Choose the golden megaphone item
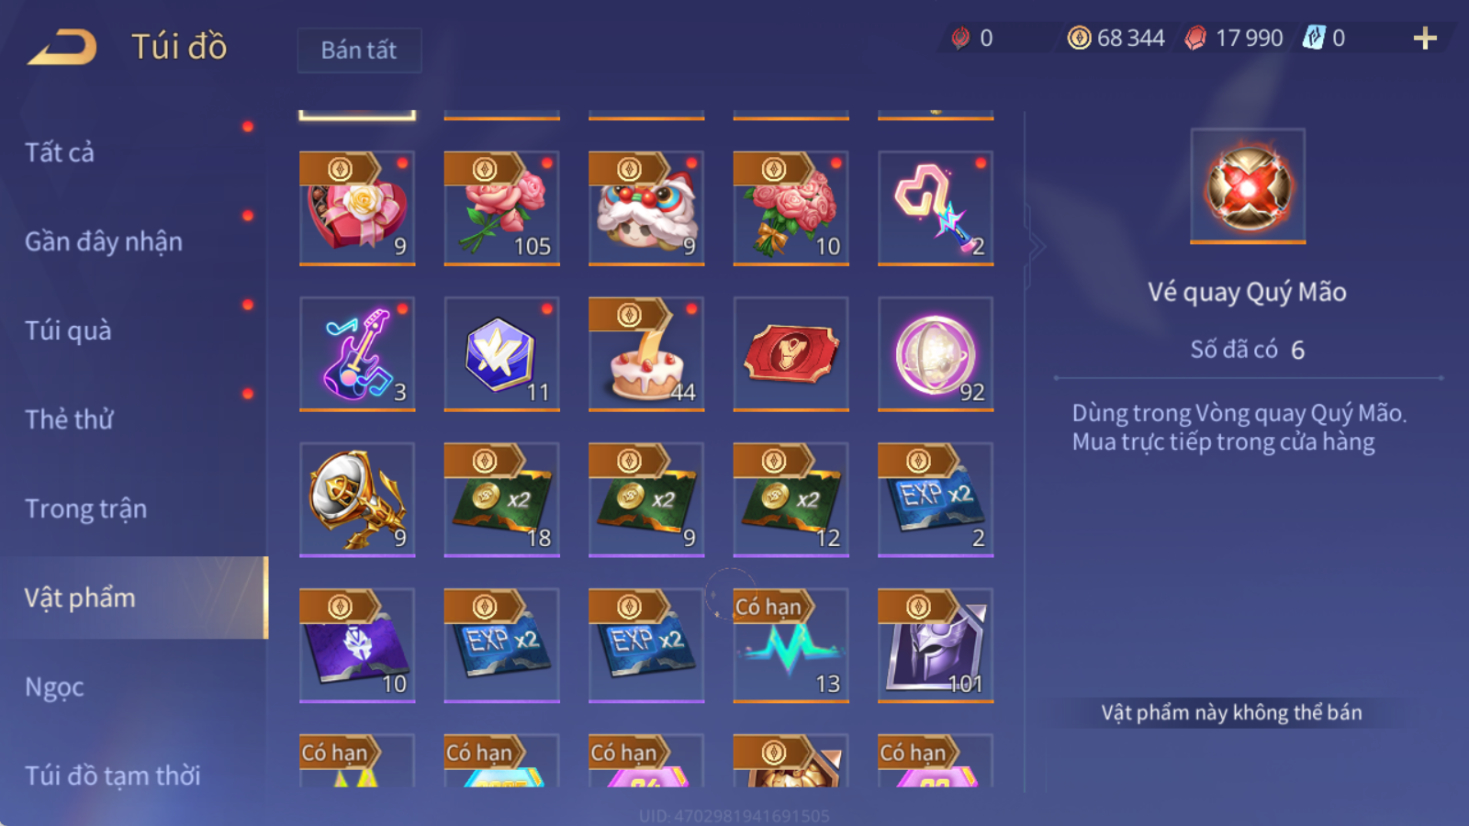This screenshot has width=1469, height=826. click(357, 500)
